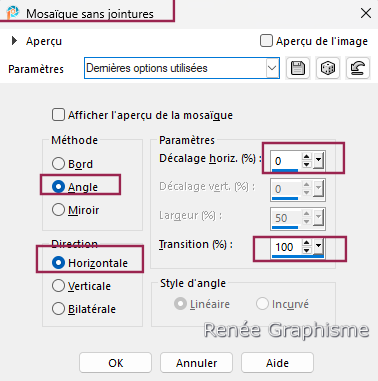
Task: Decrease Transition value with down arrow
Action: [307, 250]
